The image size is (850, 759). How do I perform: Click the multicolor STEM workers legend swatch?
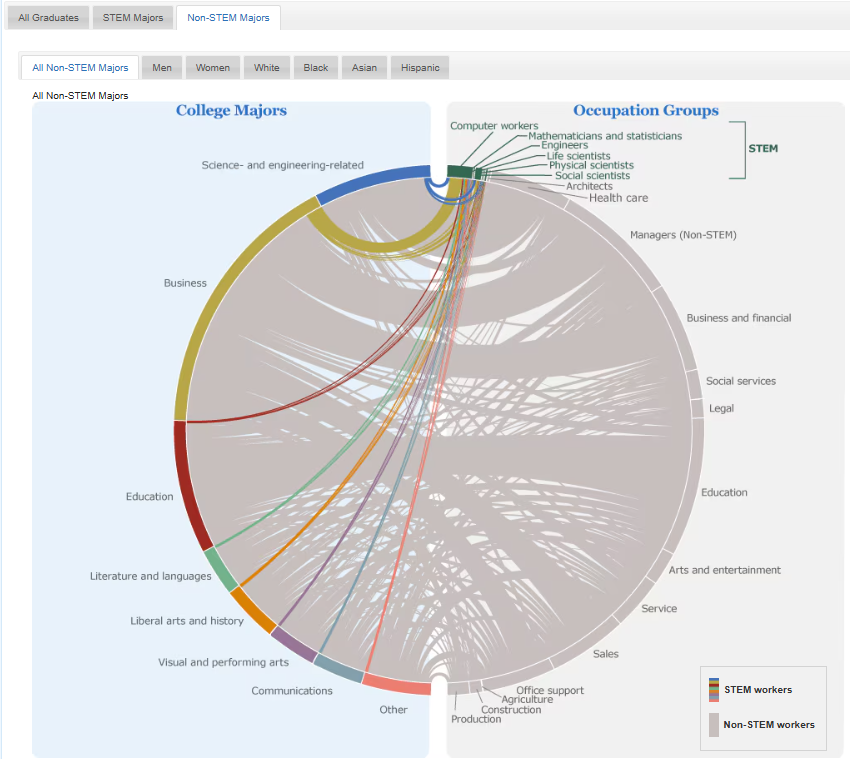pos(714,689)
